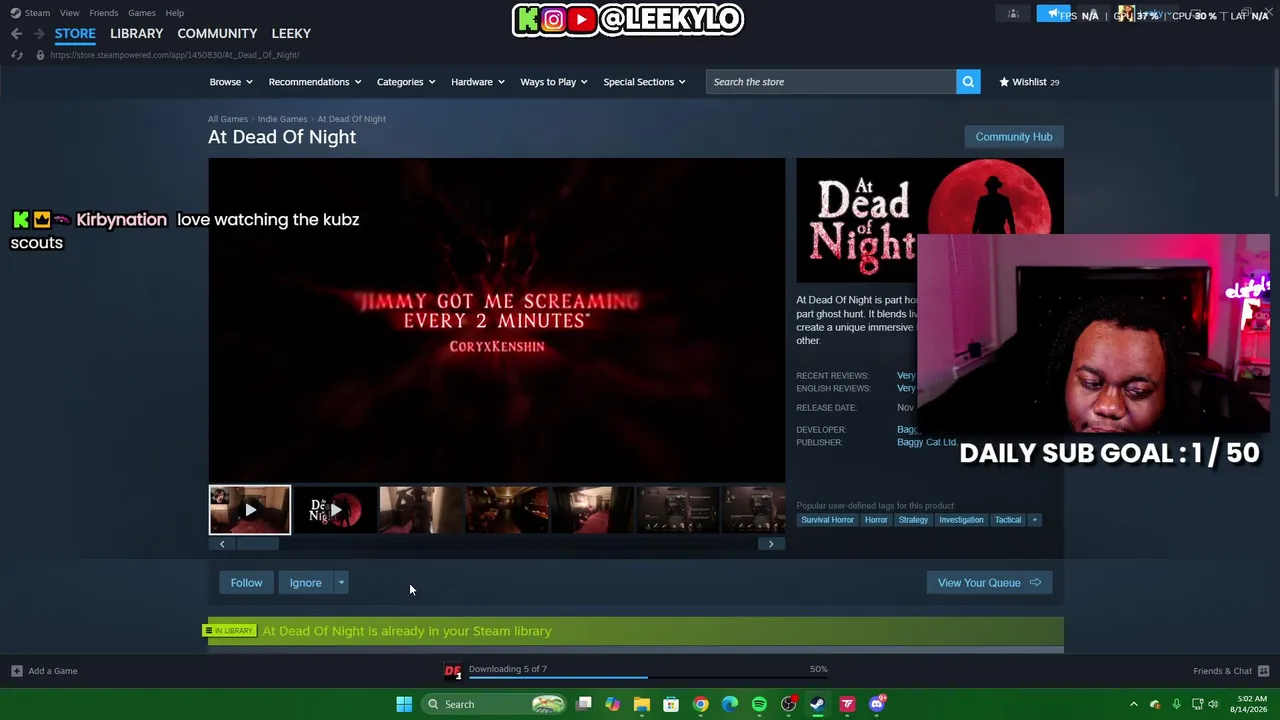The height and width of the screenshot is (720, 1280).
Task: Expand the Special Sections dropdown
Action: (x=645, y=82)
